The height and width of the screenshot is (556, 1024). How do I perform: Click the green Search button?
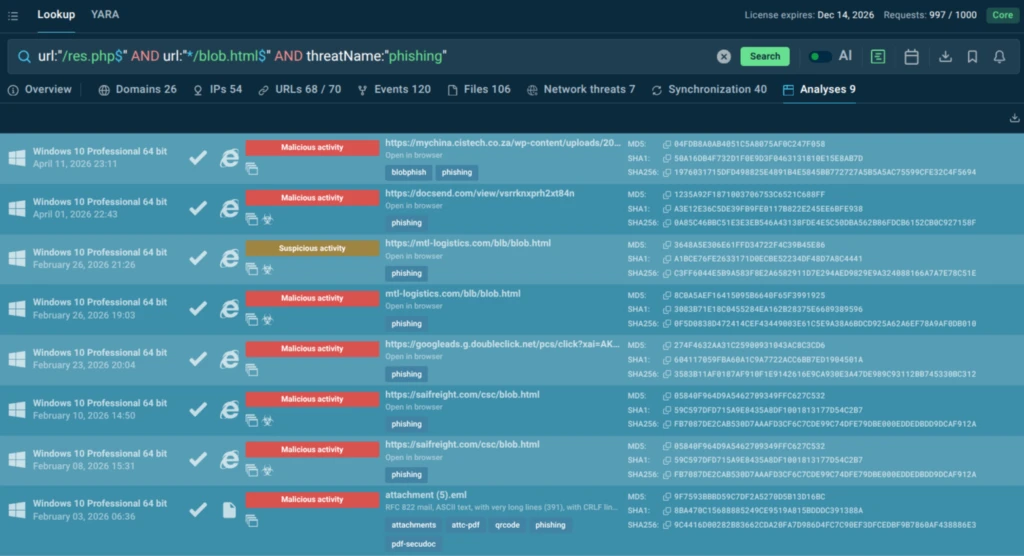[x=764, y=57]
